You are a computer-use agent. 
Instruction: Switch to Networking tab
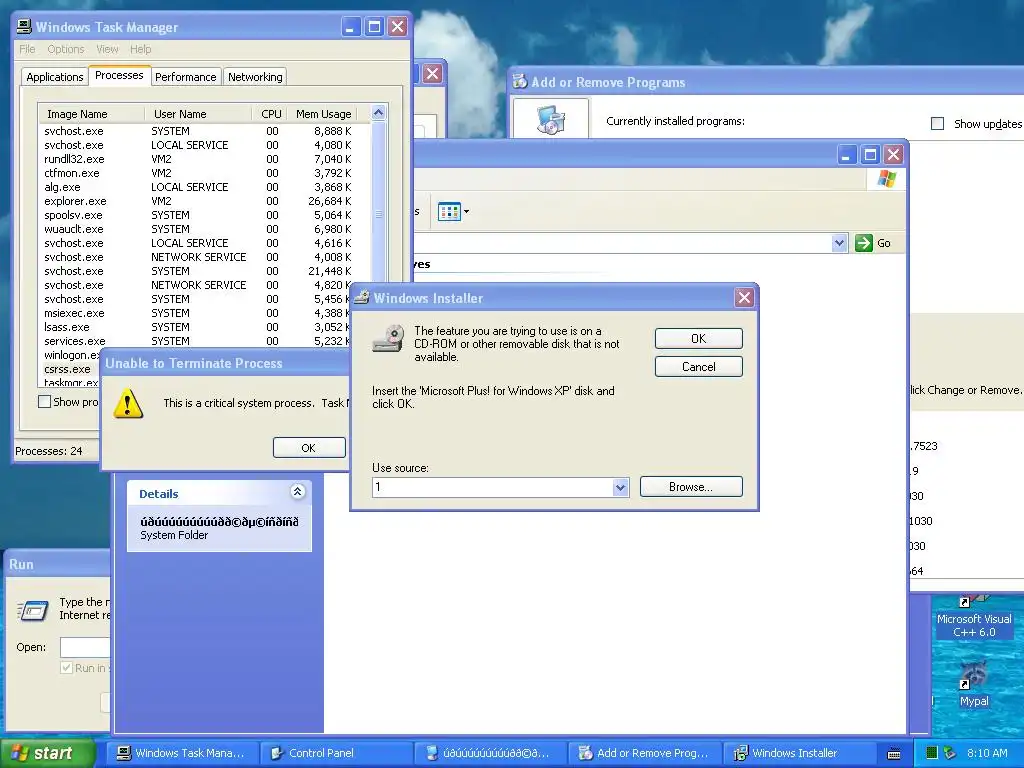pos(255,77)
